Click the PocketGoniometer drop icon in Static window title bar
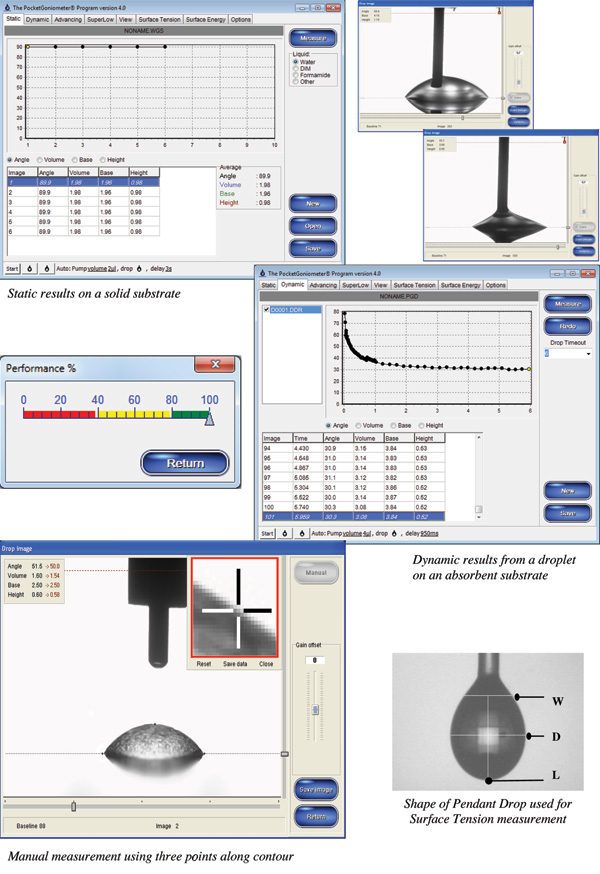The image size is (600, 874). 7,8
